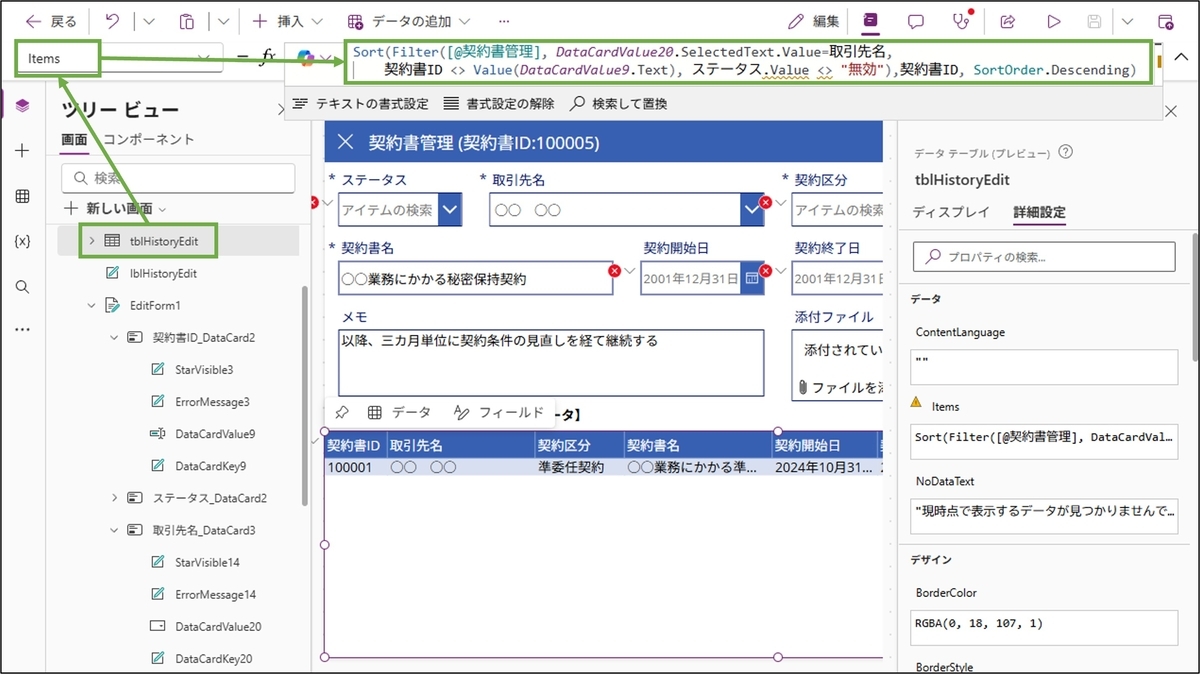
Task: Switch to the コンポーネント tab
Action: point(149,140)
